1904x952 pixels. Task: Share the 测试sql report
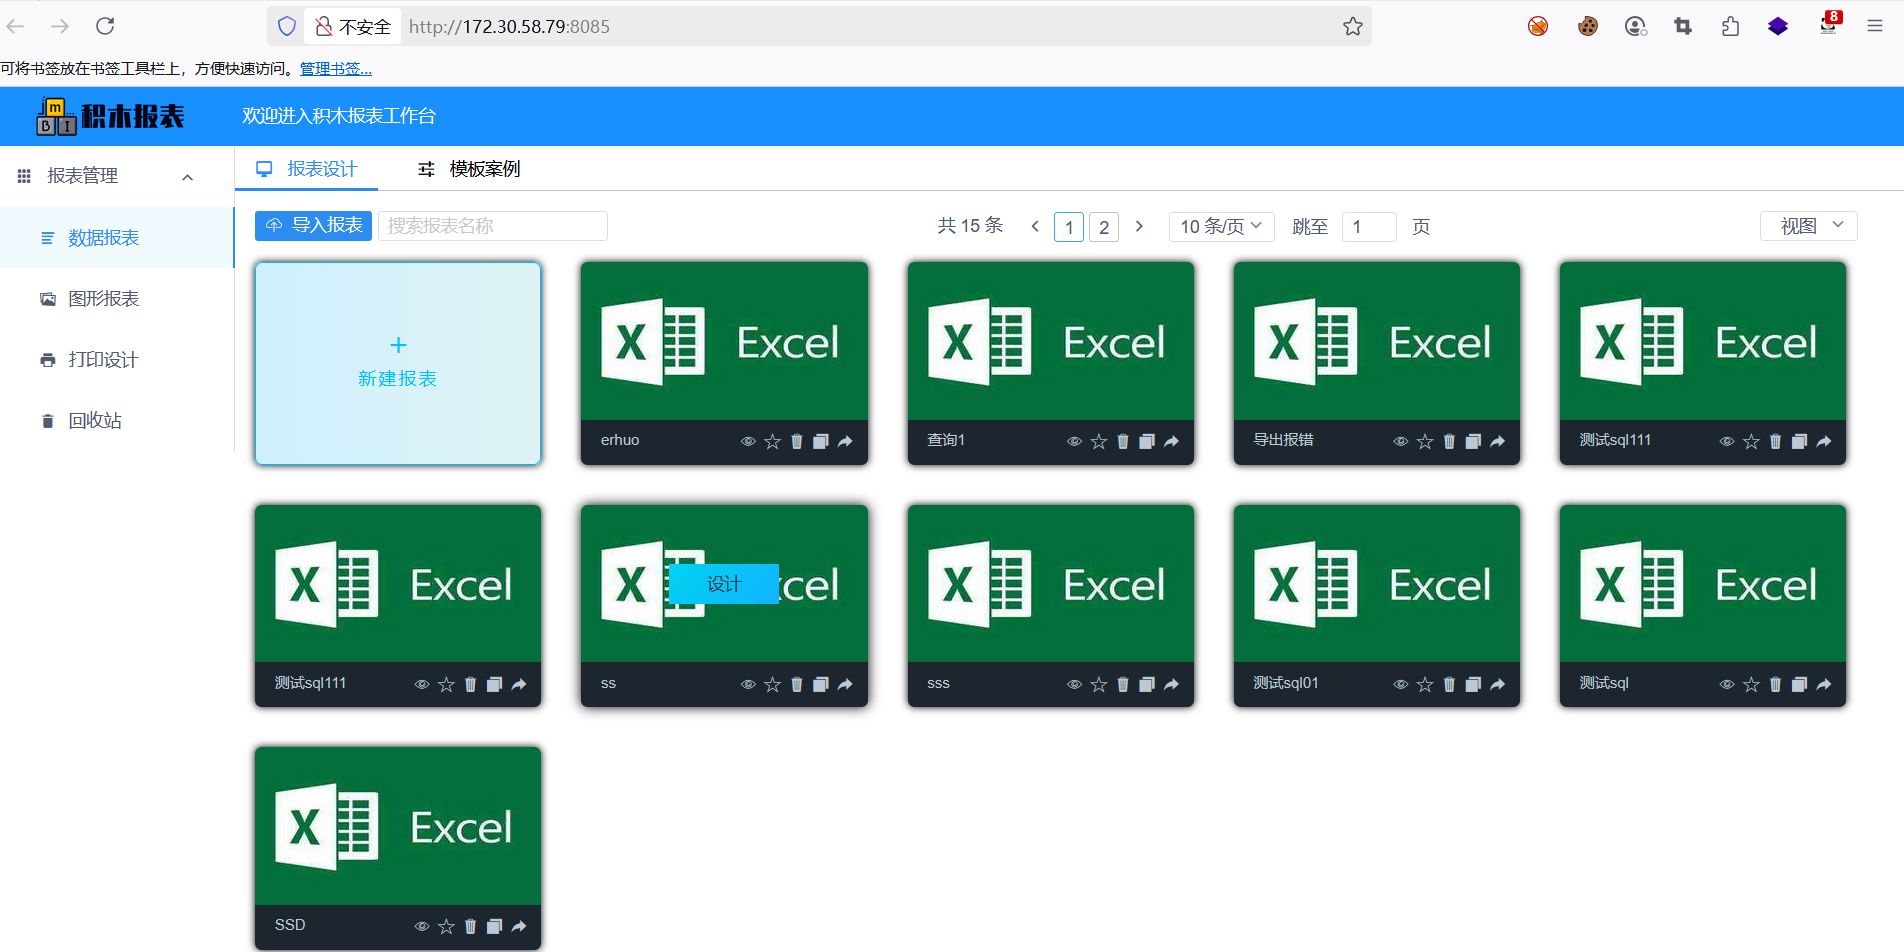click(1824, 685)
